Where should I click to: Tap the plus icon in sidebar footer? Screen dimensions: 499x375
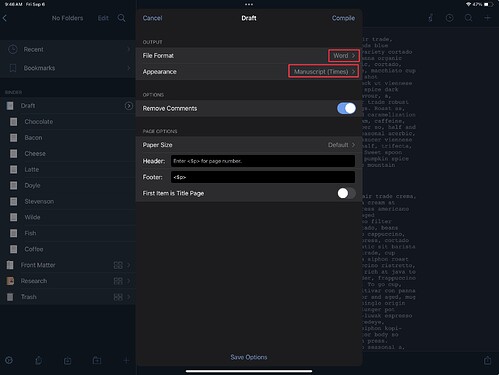coord(126,360)
